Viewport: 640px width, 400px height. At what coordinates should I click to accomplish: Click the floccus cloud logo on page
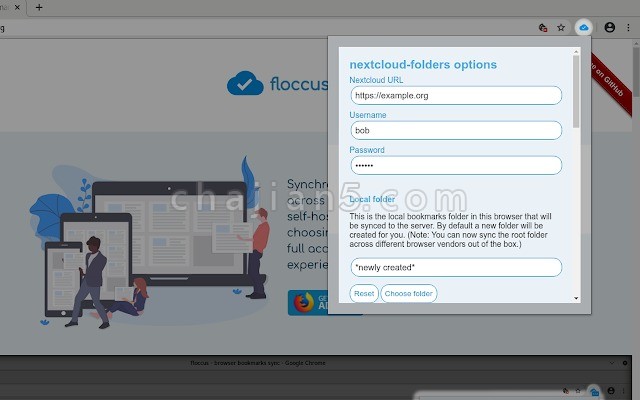pos(245,83)
